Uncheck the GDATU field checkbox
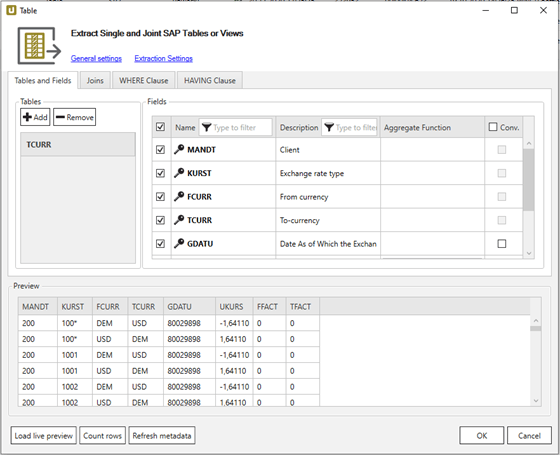The image size is (560, 455). pyautogui.click(x=160, y=244)
